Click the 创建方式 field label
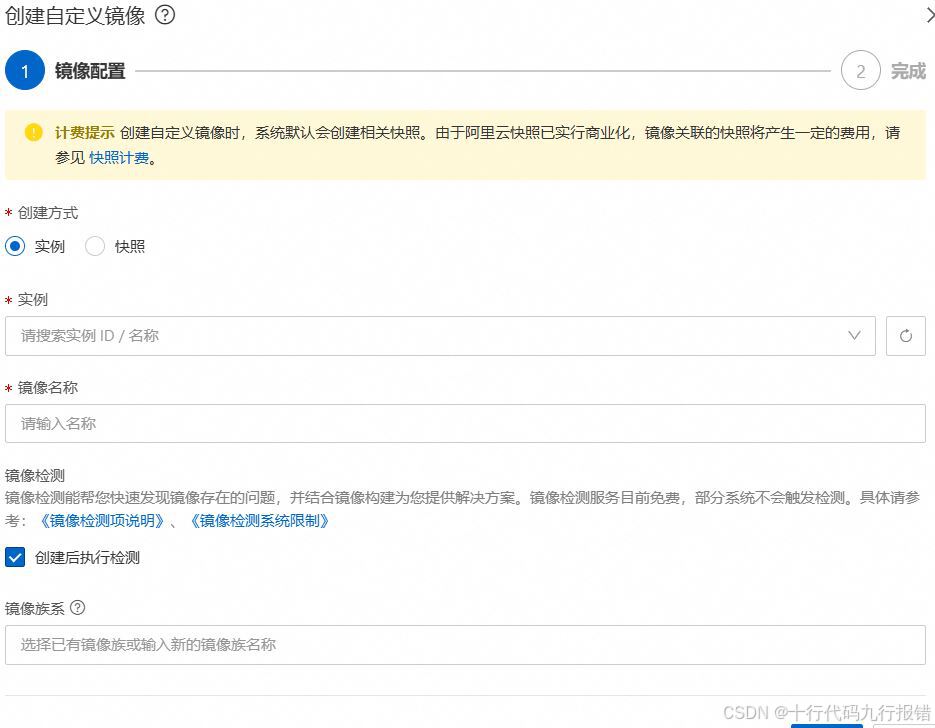Screen dimensions: 935x728 [x=48, y=213]
